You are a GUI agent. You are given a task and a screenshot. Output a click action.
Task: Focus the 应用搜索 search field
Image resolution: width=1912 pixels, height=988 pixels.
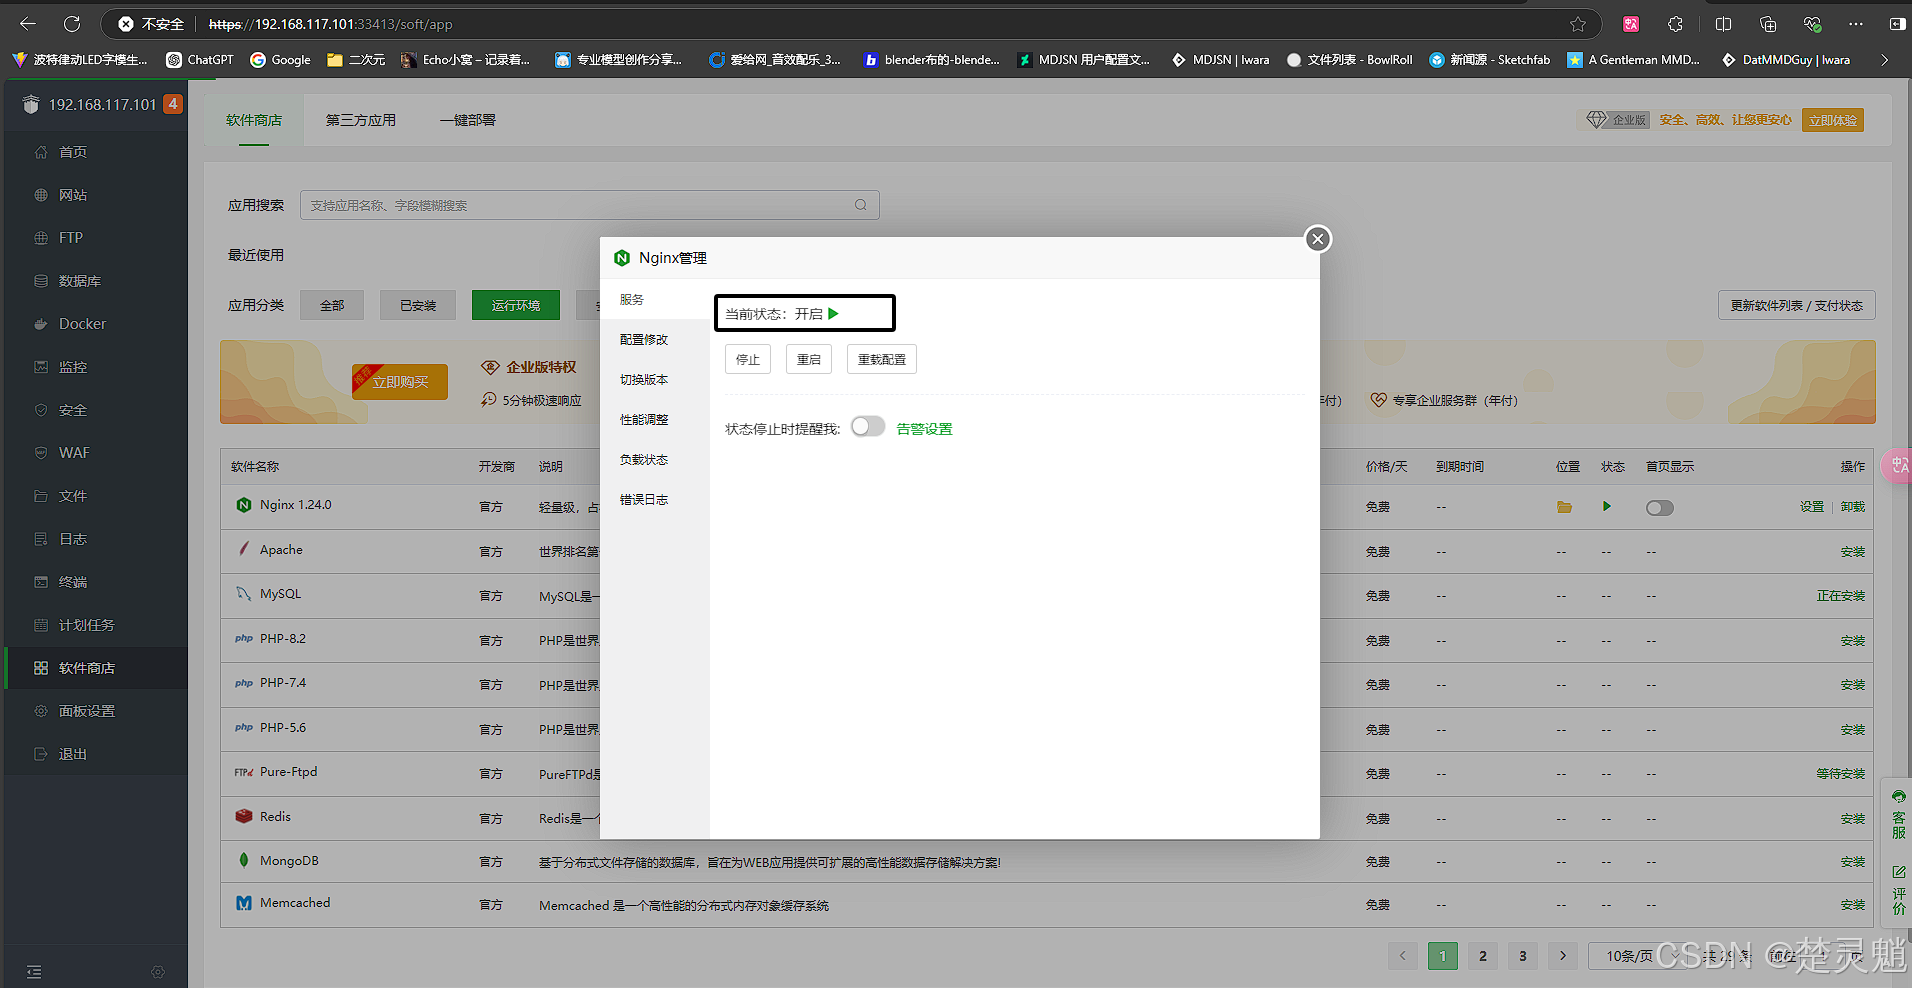589,205
